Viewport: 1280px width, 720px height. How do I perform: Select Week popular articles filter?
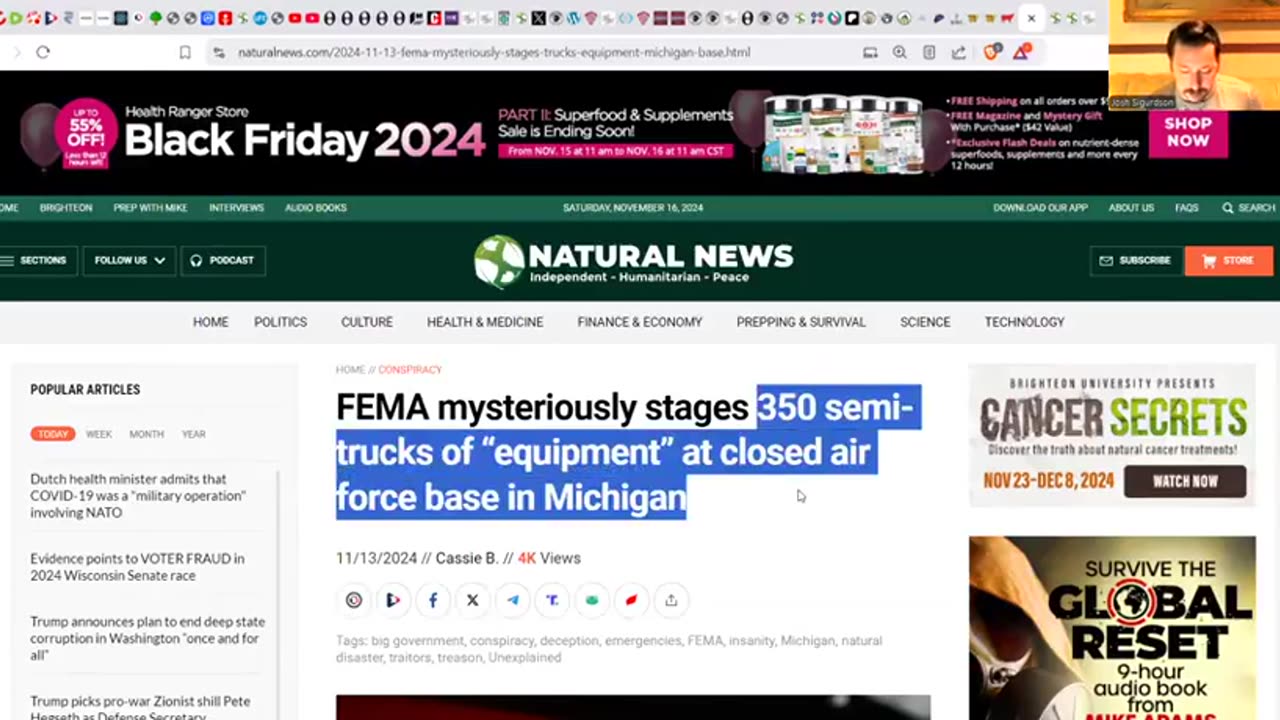99,434
